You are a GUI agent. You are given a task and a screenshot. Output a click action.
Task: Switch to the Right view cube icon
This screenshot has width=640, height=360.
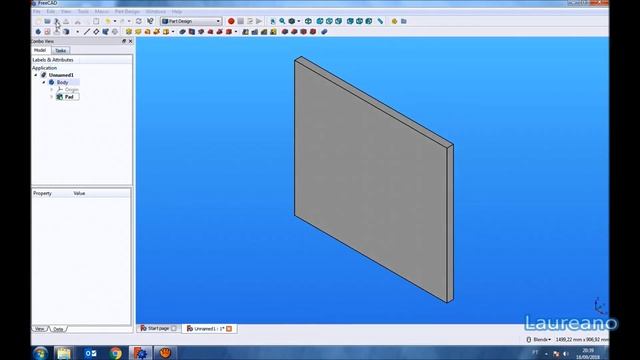coord(338,21)
